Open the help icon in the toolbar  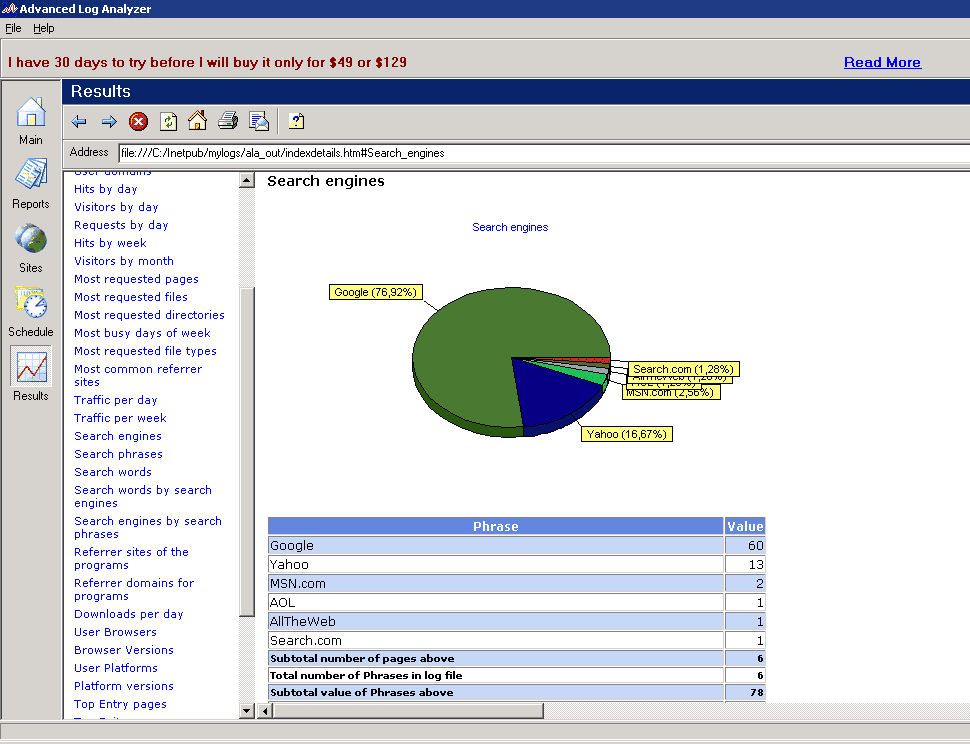click(x=296, y=122)
